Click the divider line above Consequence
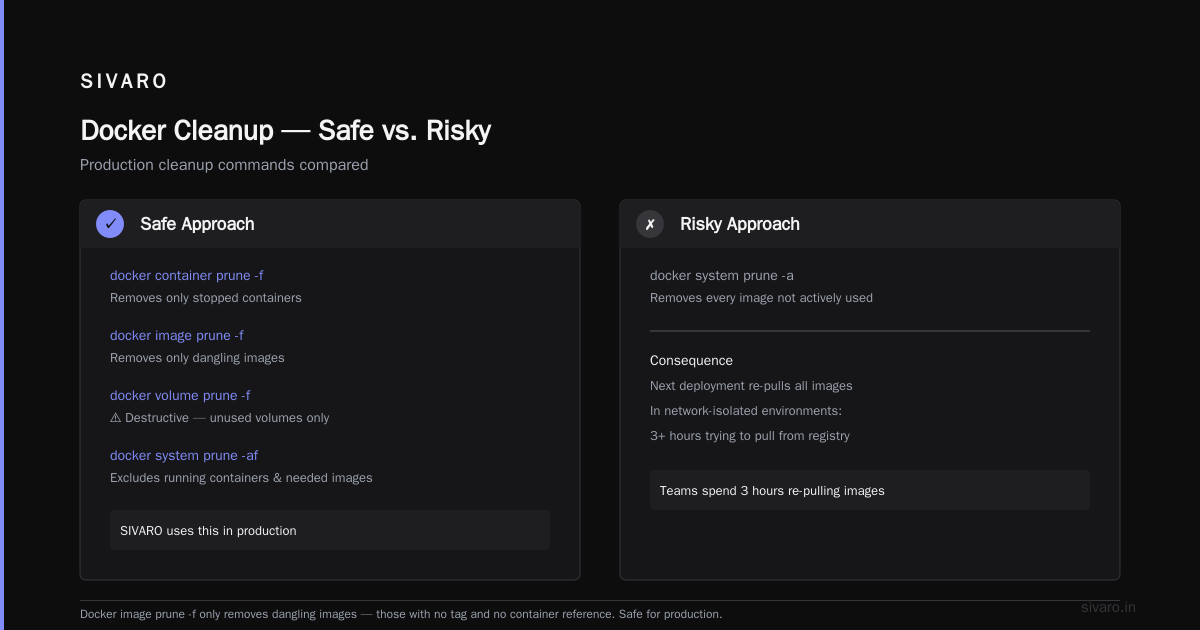The width and height of the screenshot is (1200, 630). [x=870, y=330]
